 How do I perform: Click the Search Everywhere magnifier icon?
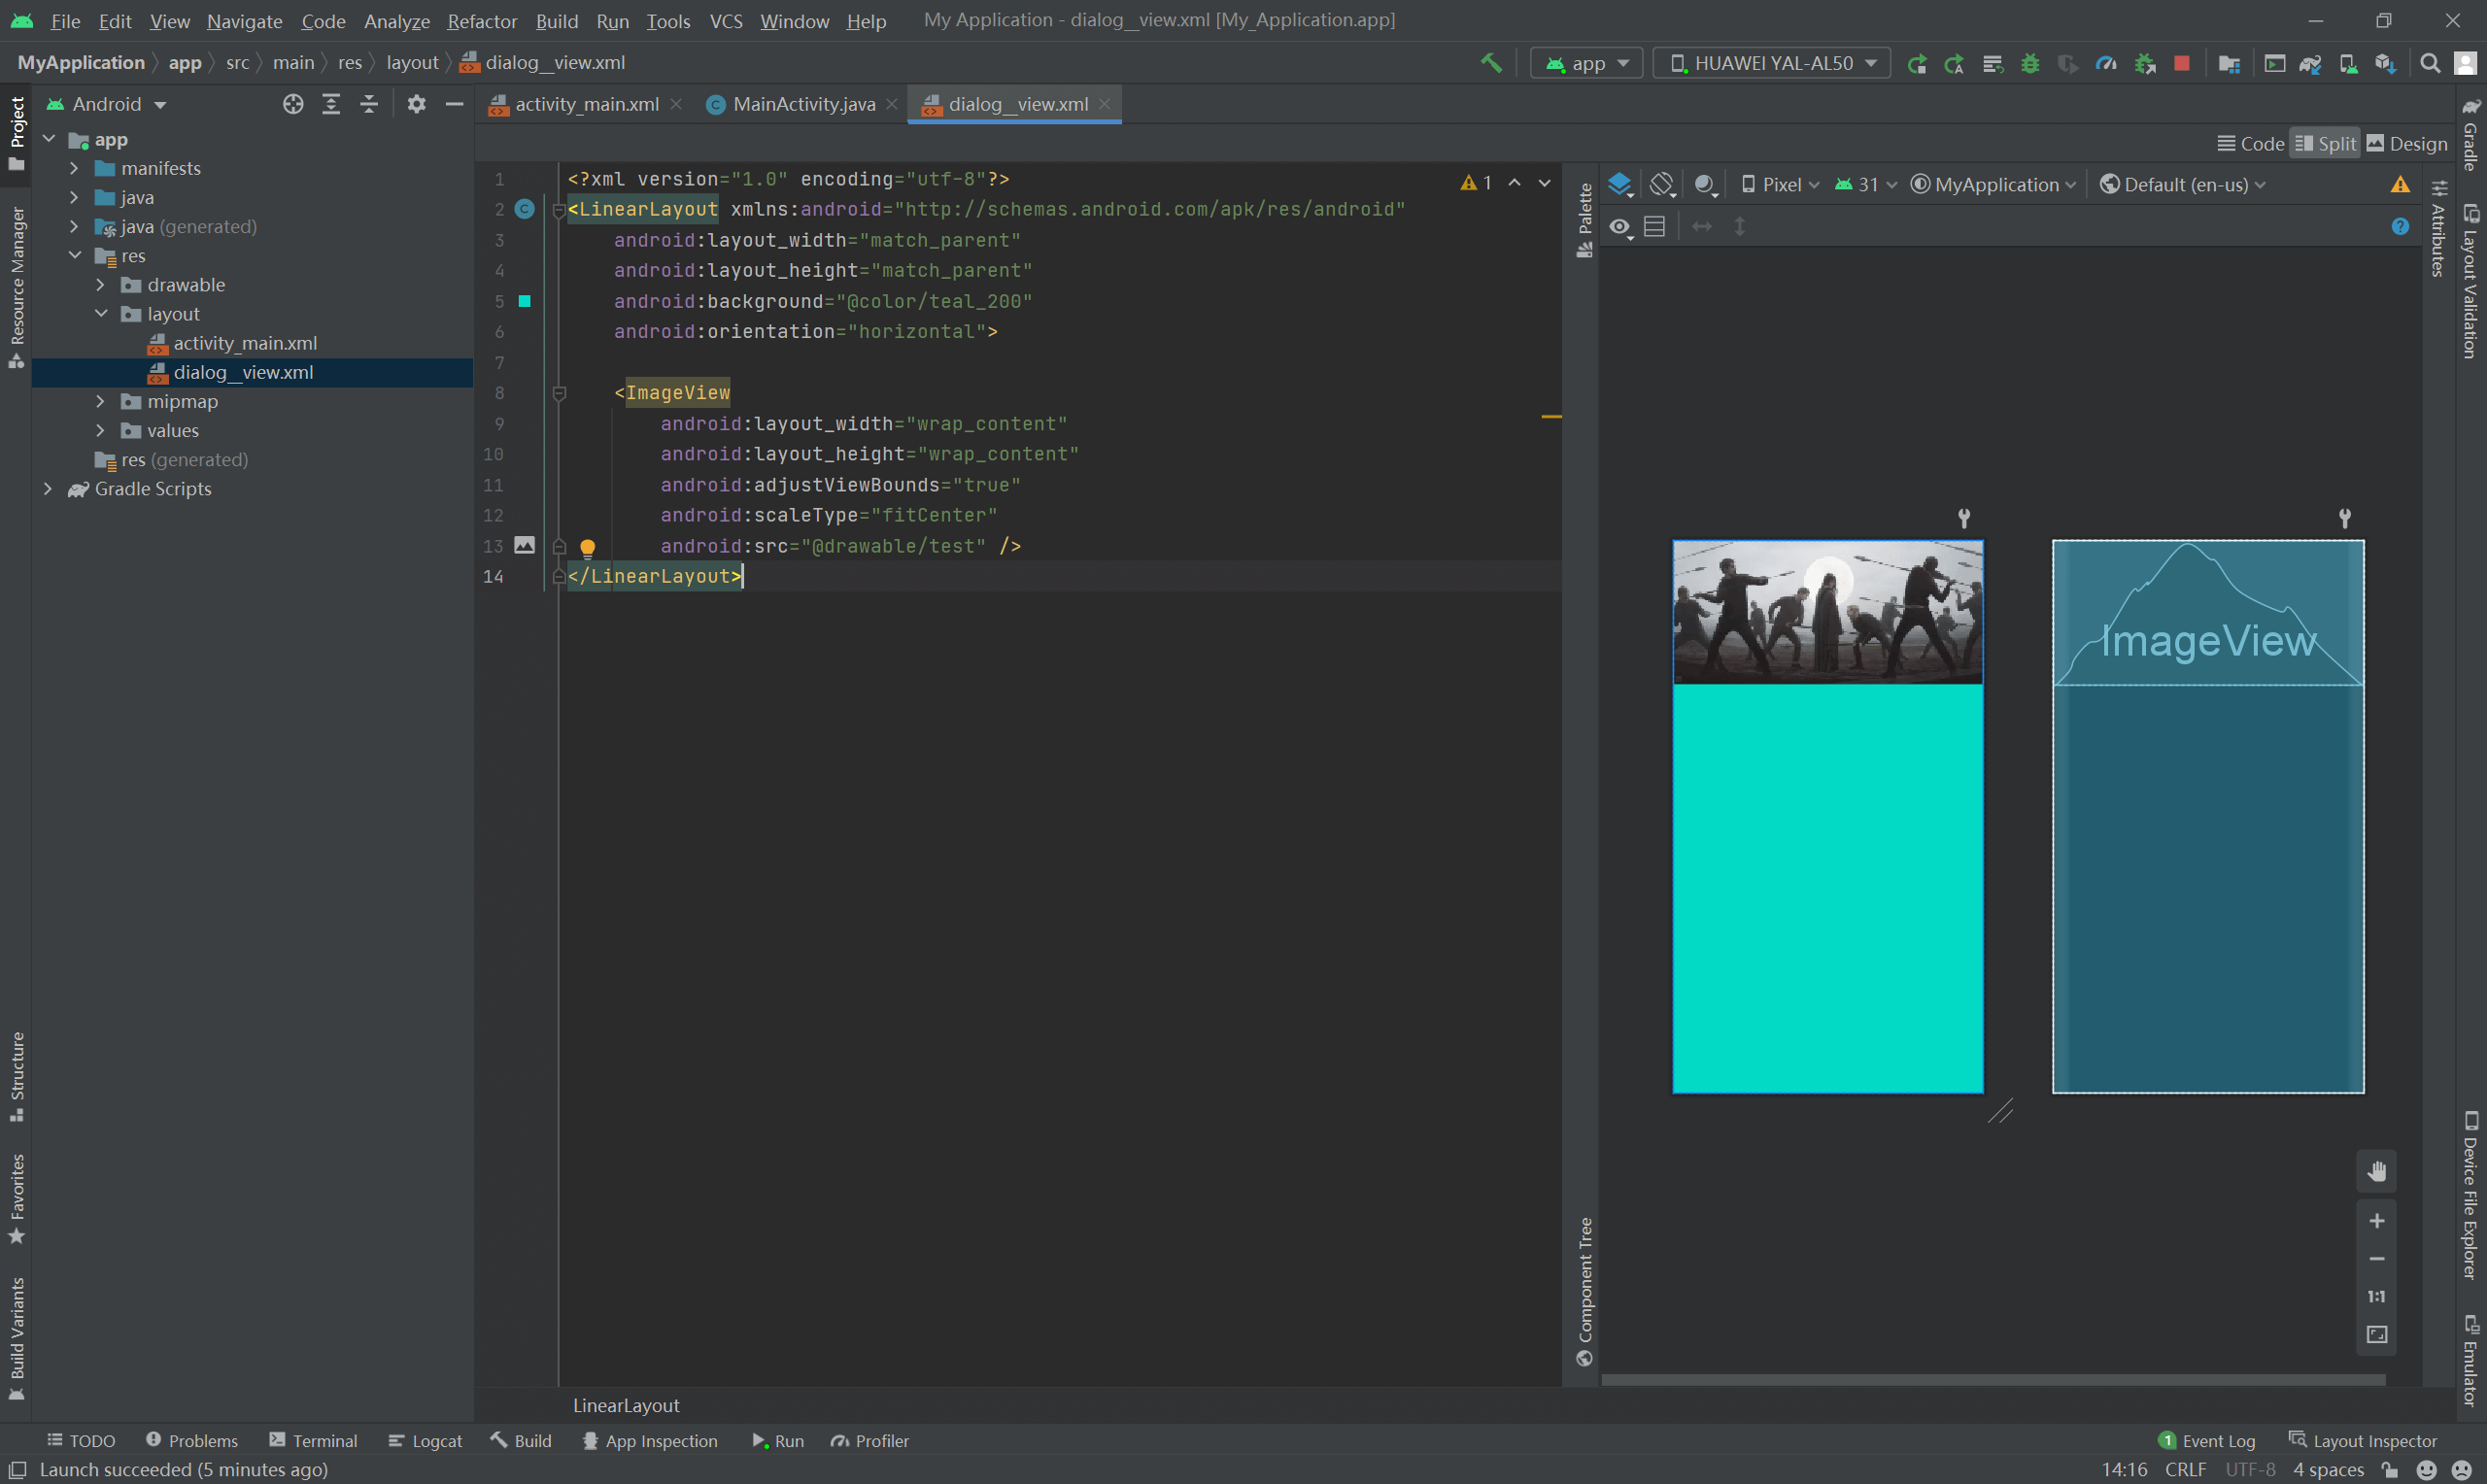tap(2429, 63)
